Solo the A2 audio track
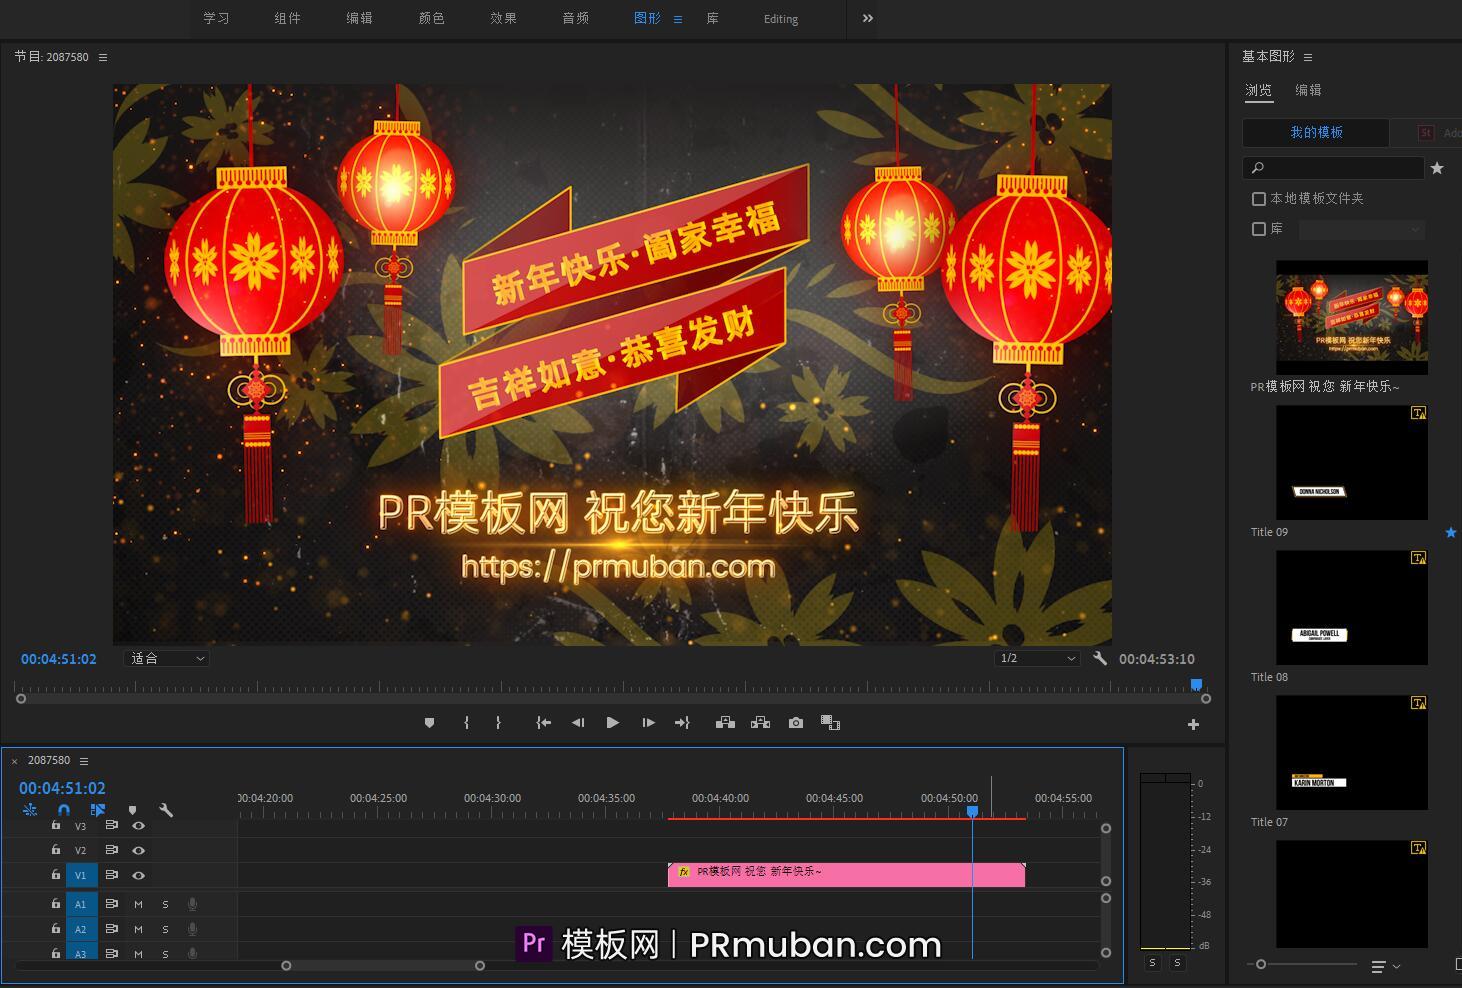The width and height of the screenshot is (1462, 988). pos(165,928)
